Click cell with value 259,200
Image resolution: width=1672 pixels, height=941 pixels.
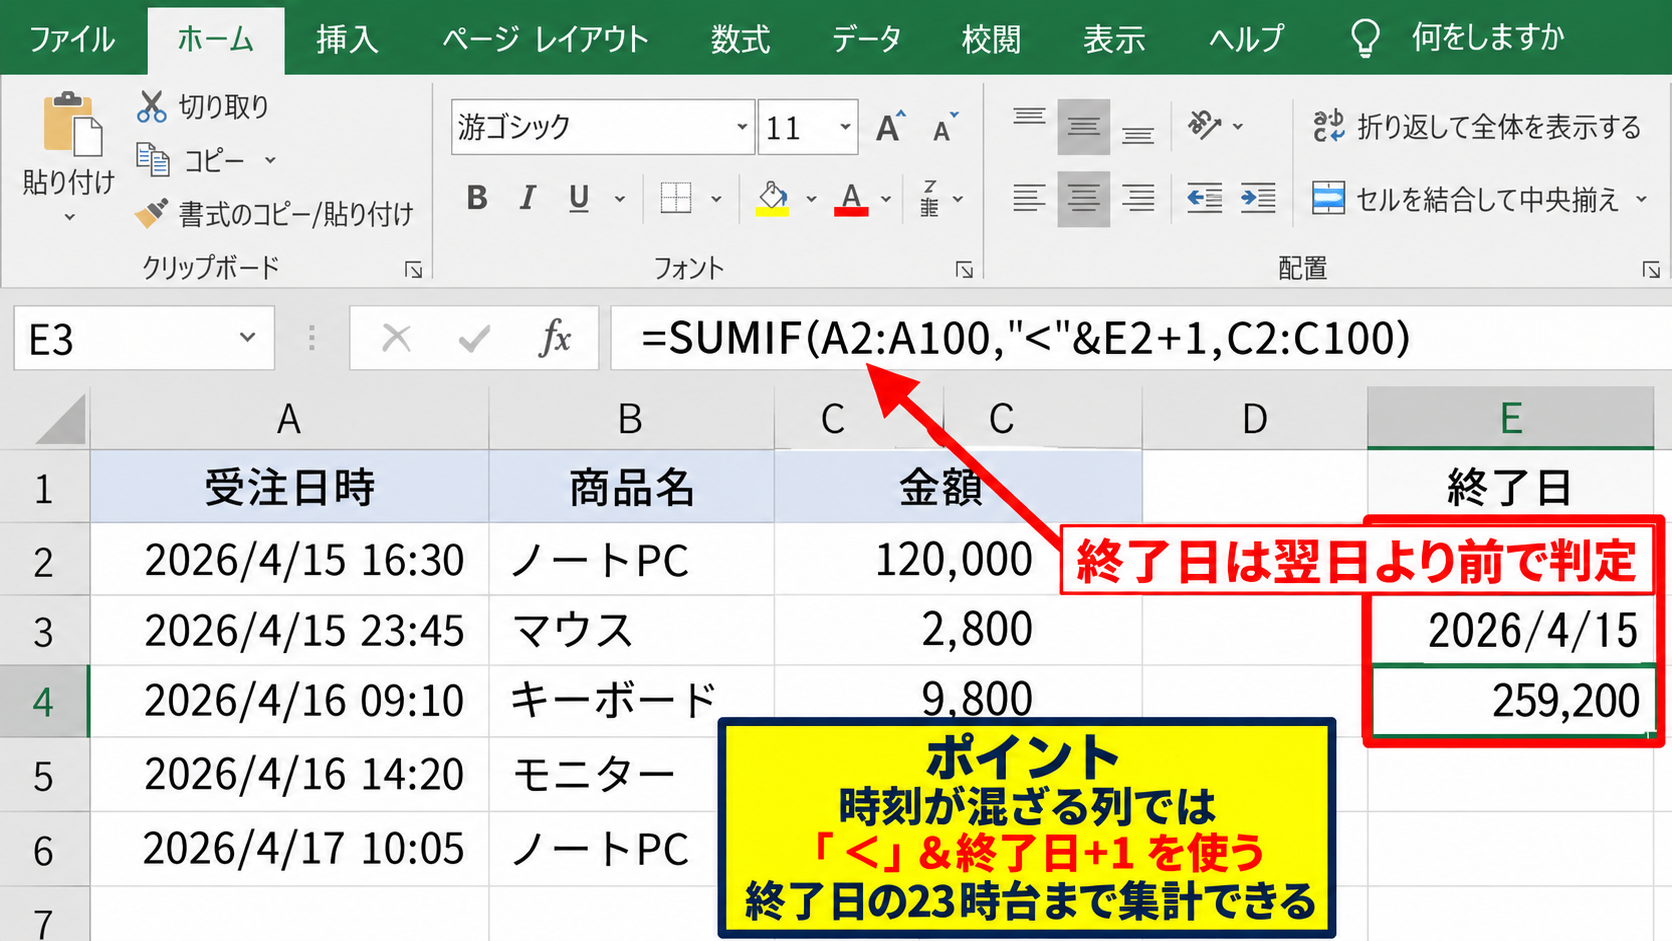click(x=1512, y=702)
